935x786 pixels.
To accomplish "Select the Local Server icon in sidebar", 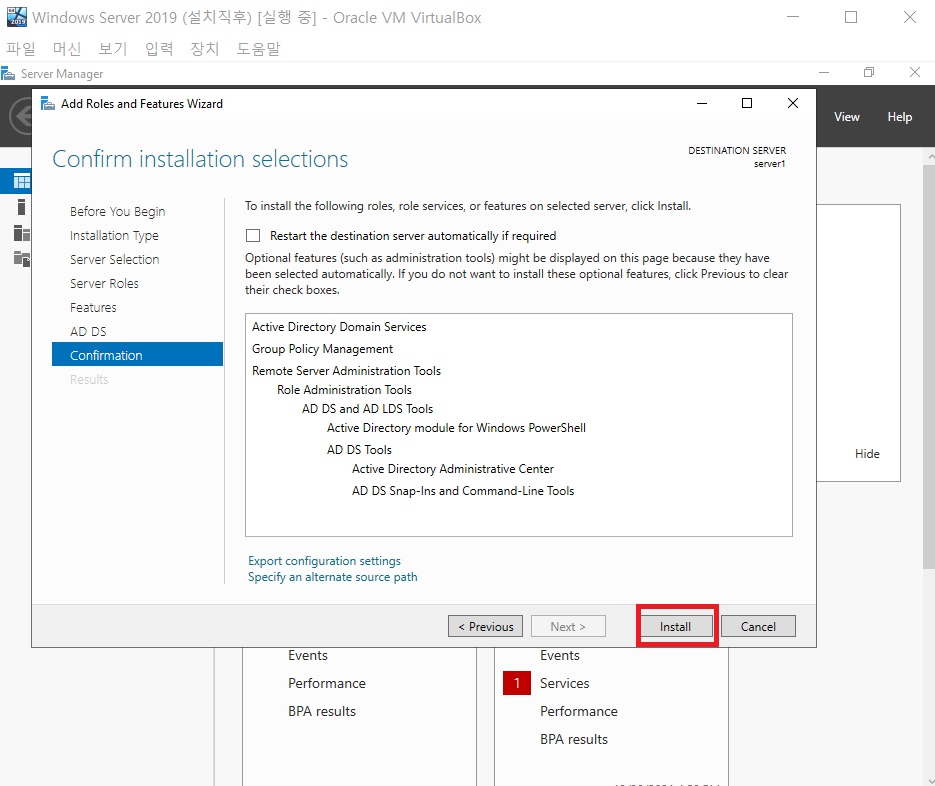I will tap(21, 207).
